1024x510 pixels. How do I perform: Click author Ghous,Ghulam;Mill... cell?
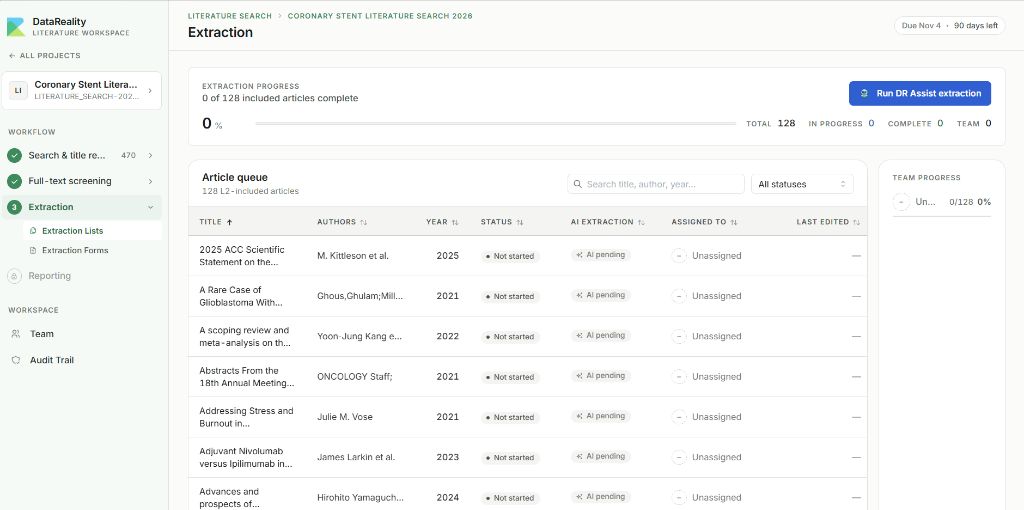(360, 296)
